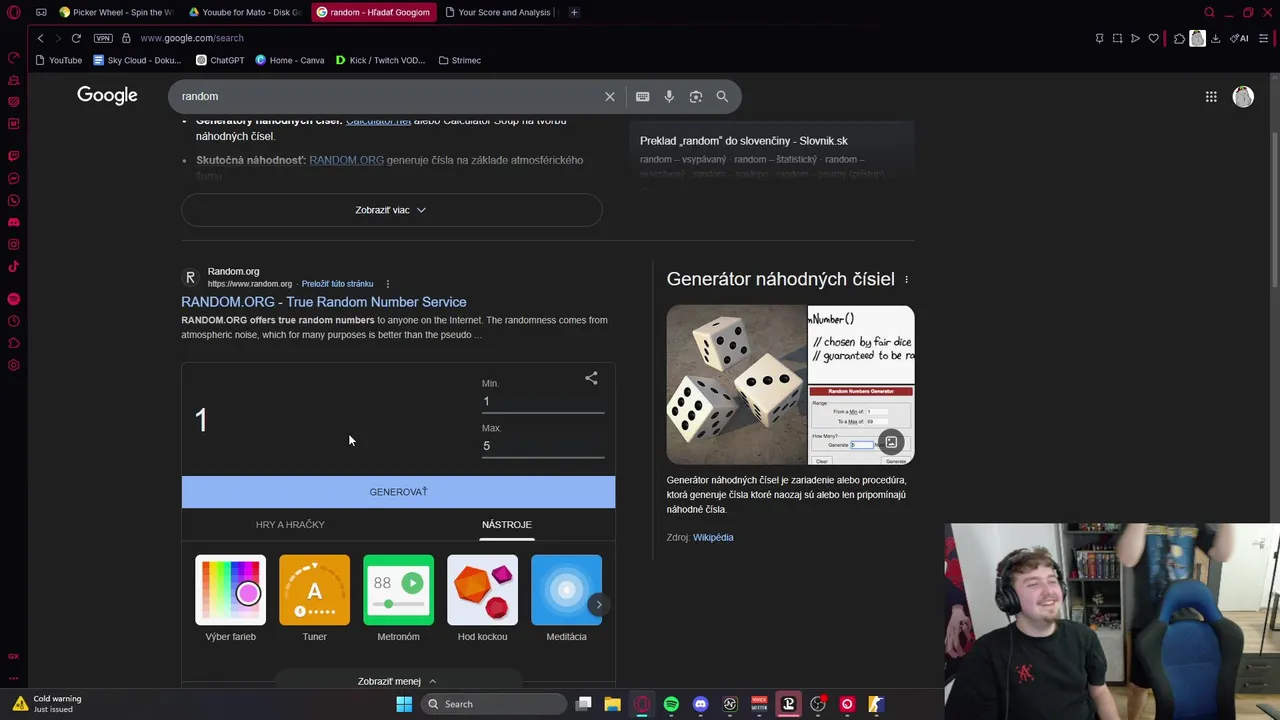Switch to Your Score and Analysis tab
The height and width of the screenshot is (720, 1280).
coord(497,12)
